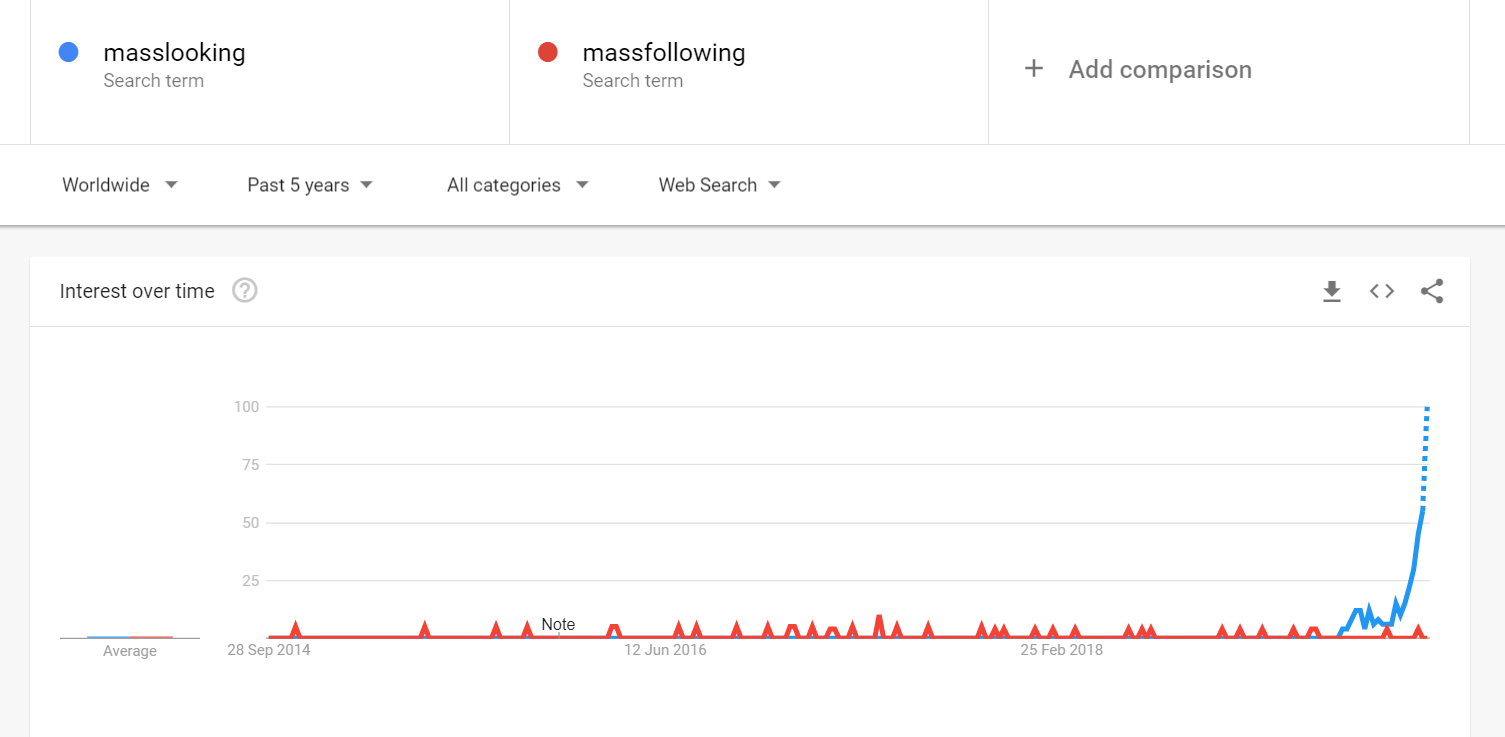
Task: Open the Web Search type dropdown
Action: (720, 185)
